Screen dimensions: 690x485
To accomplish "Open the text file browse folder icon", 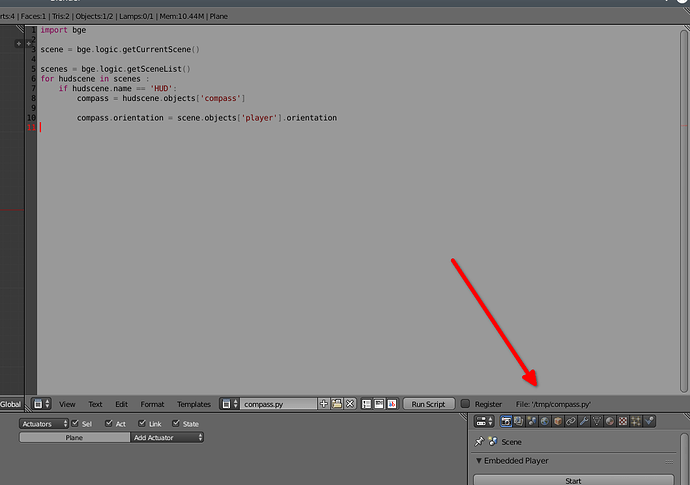I will [x=337, y=404].
